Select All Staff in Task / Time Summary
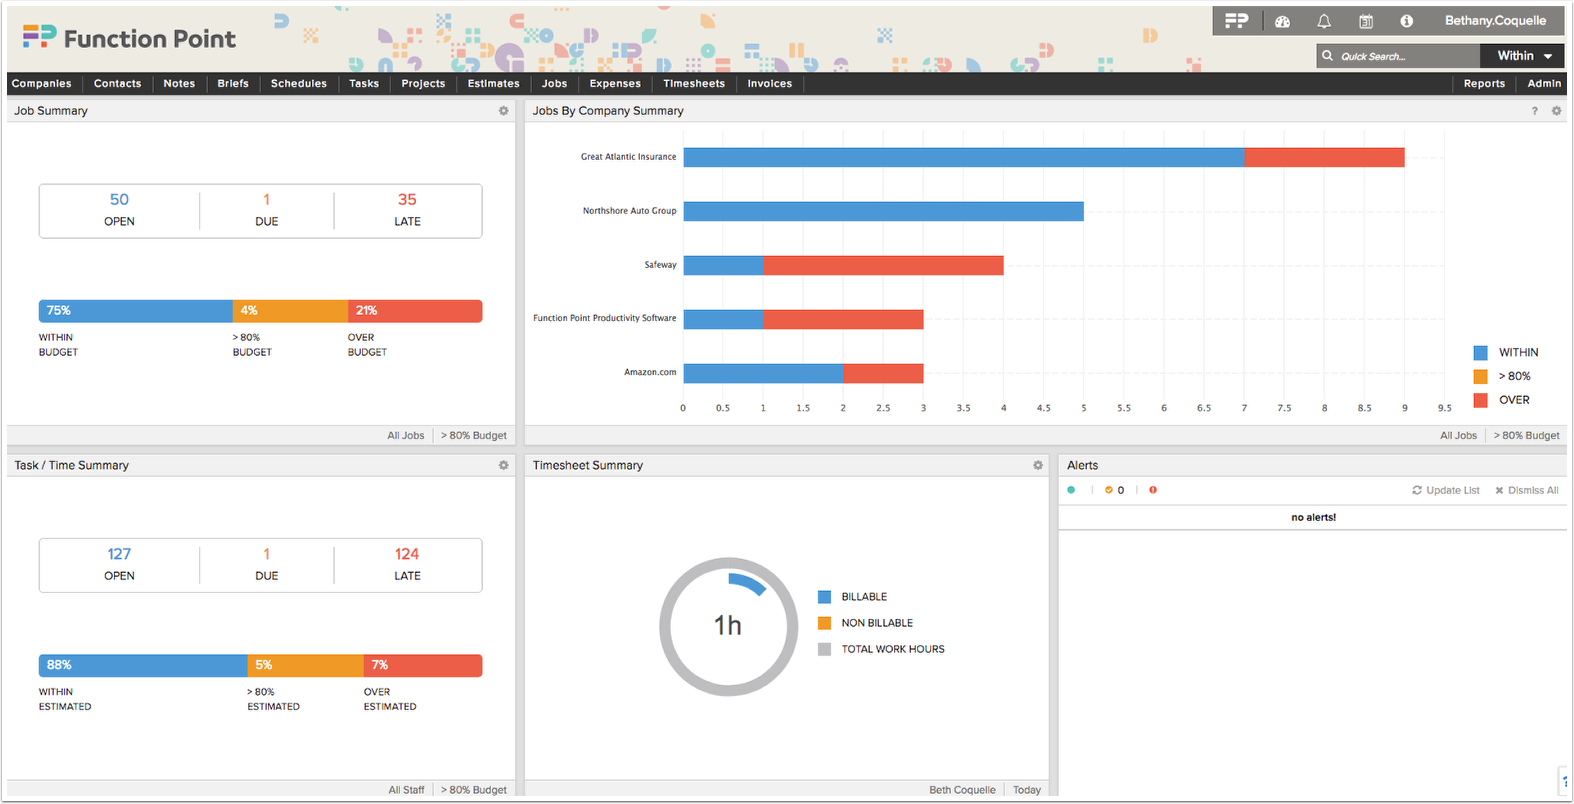 (406, 790)
